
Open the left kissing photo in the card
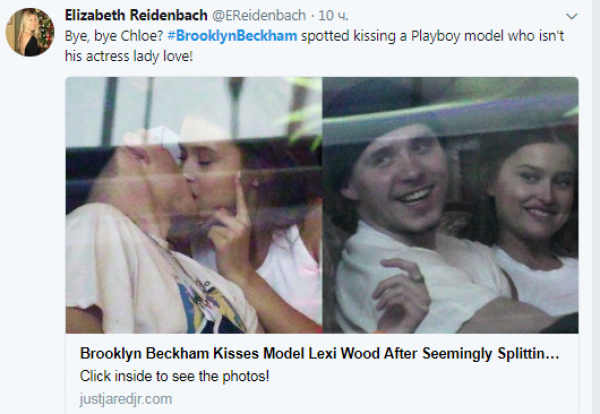pos(194,205)
